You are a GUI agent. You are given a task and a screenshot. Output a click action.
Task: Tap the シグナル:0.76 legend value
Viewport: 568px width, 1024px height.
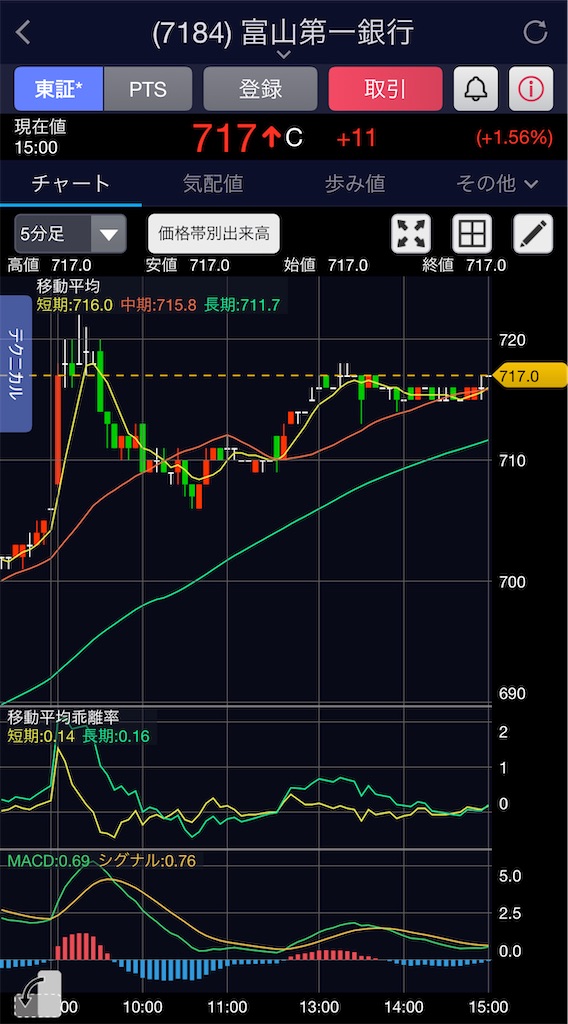[x=147, y=861]
